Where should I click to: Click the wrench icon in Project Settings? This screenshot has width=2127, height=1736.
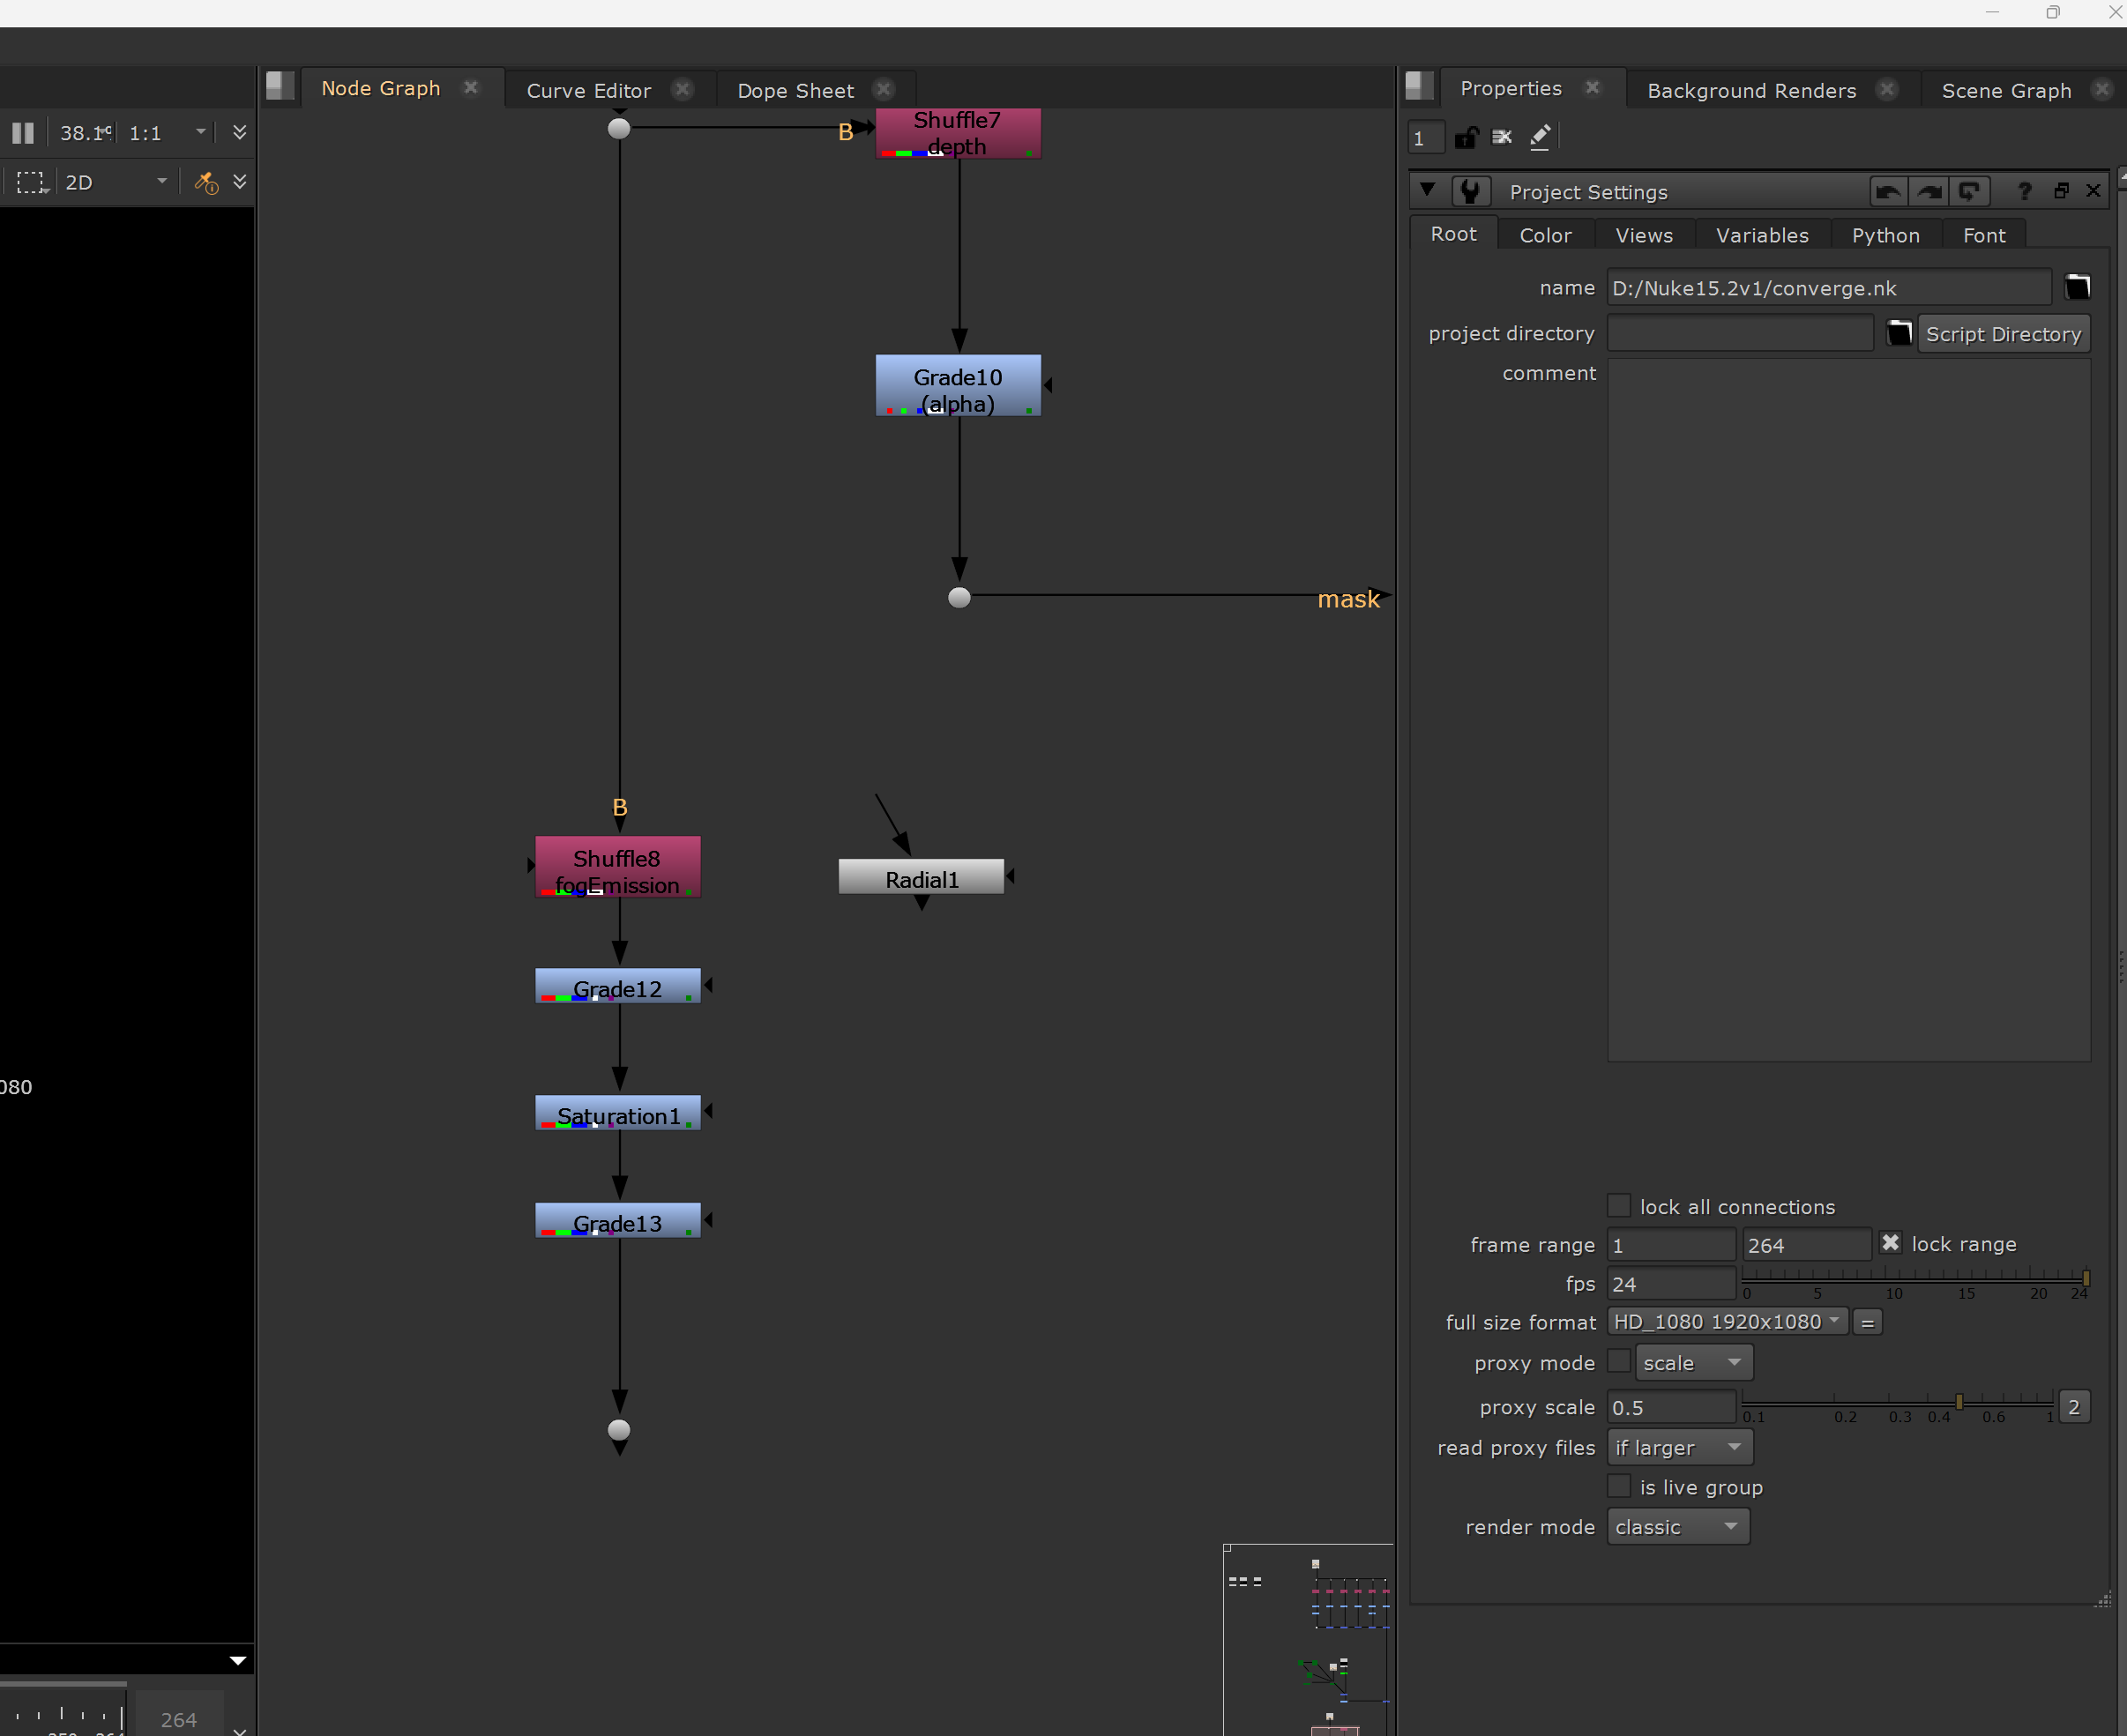(1471, 191)
